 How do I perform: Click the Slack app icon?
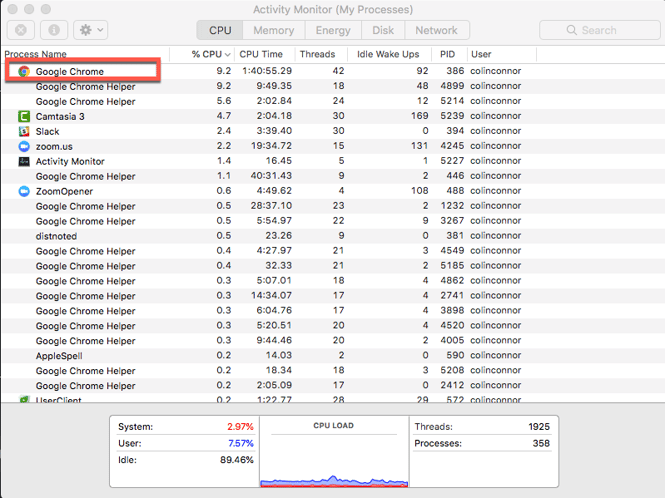pos(24,131)
